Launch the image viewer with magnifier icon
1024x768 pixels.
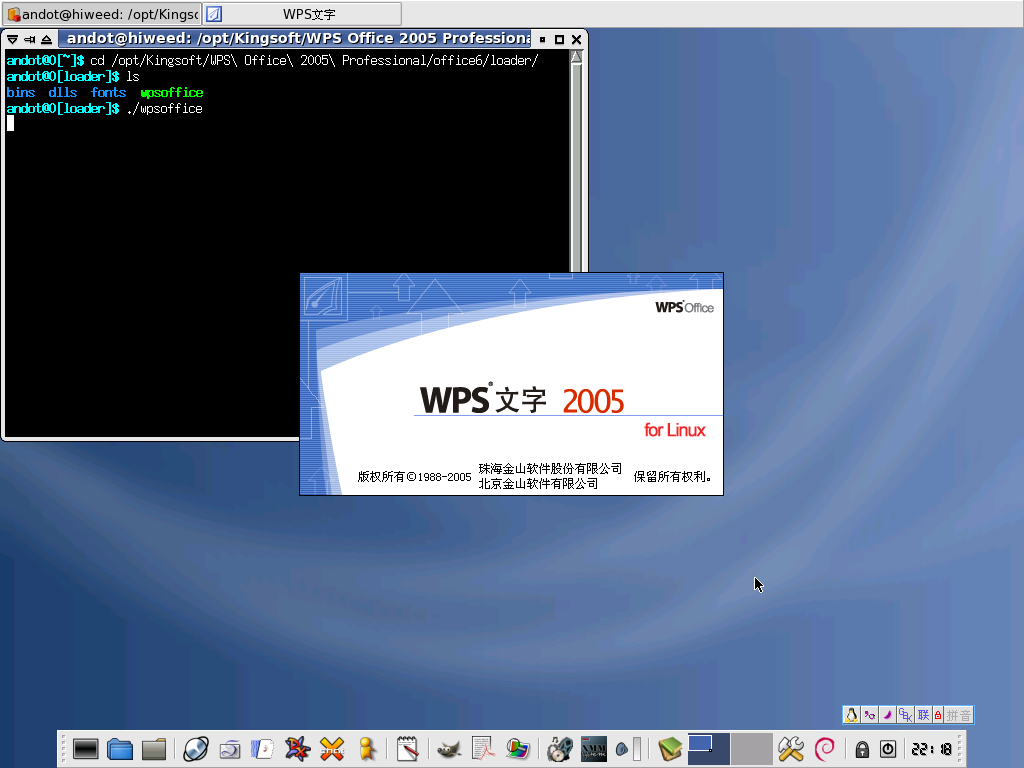[517, 749]
